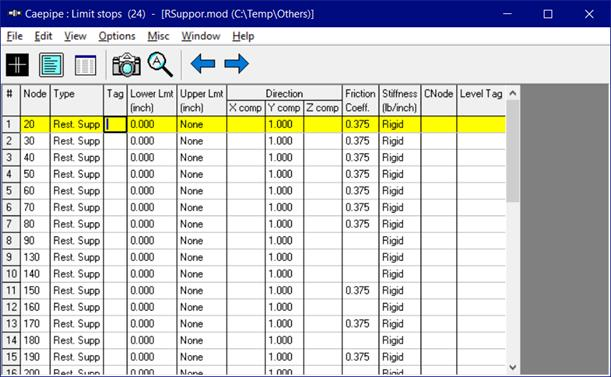
Task: Click Upper Lmt None in row 7
Action: point(201,224)
